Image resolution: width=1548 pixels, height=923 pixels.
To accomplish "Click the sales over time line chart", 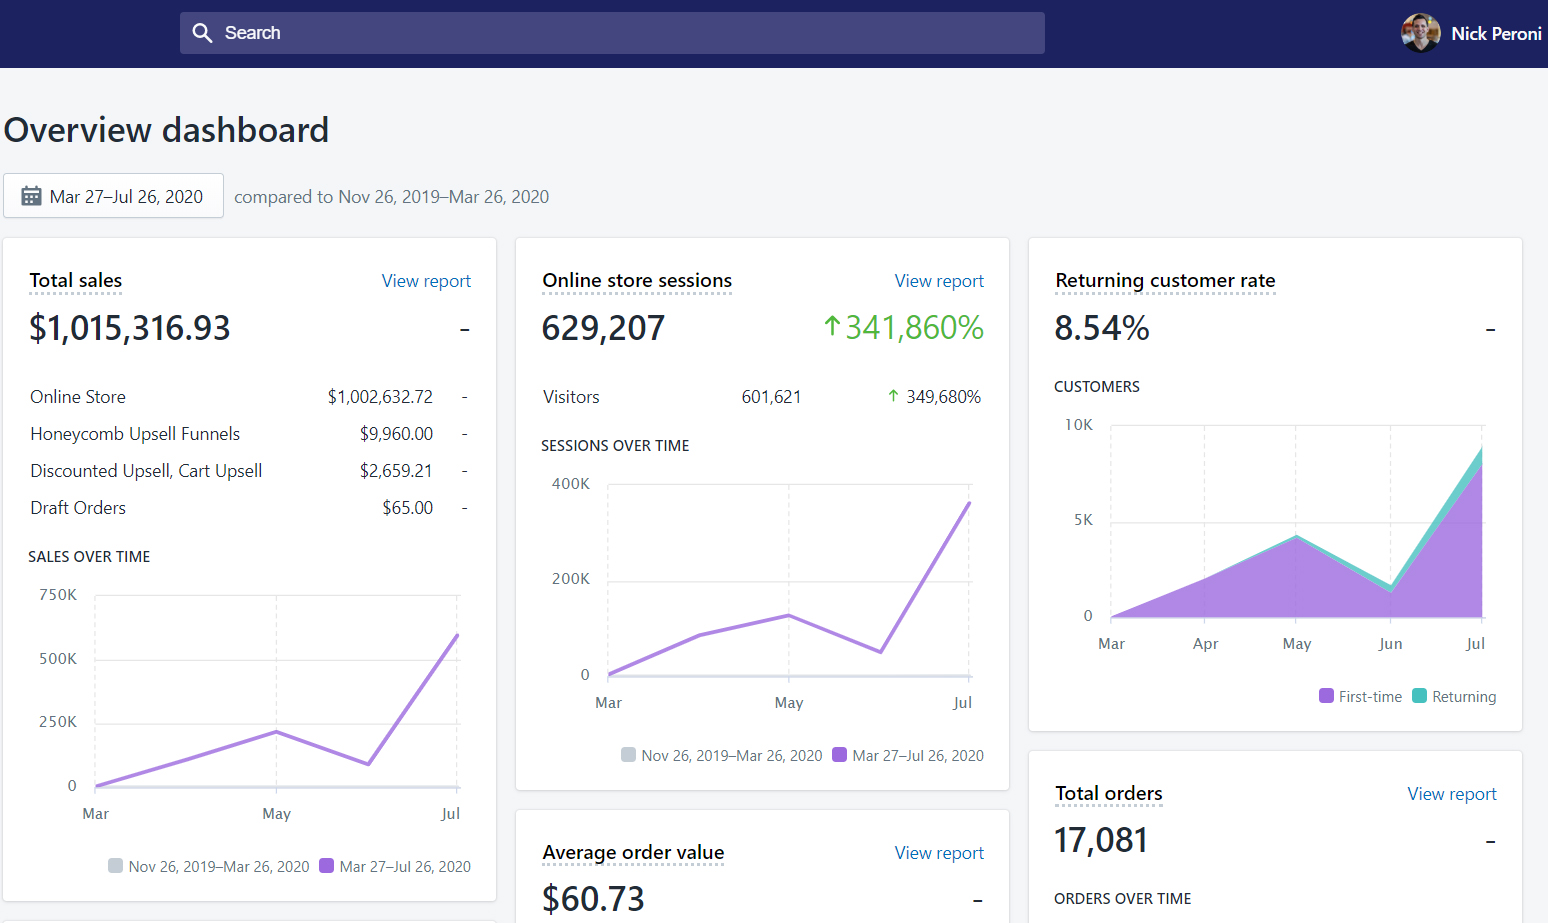I will 277,692.
